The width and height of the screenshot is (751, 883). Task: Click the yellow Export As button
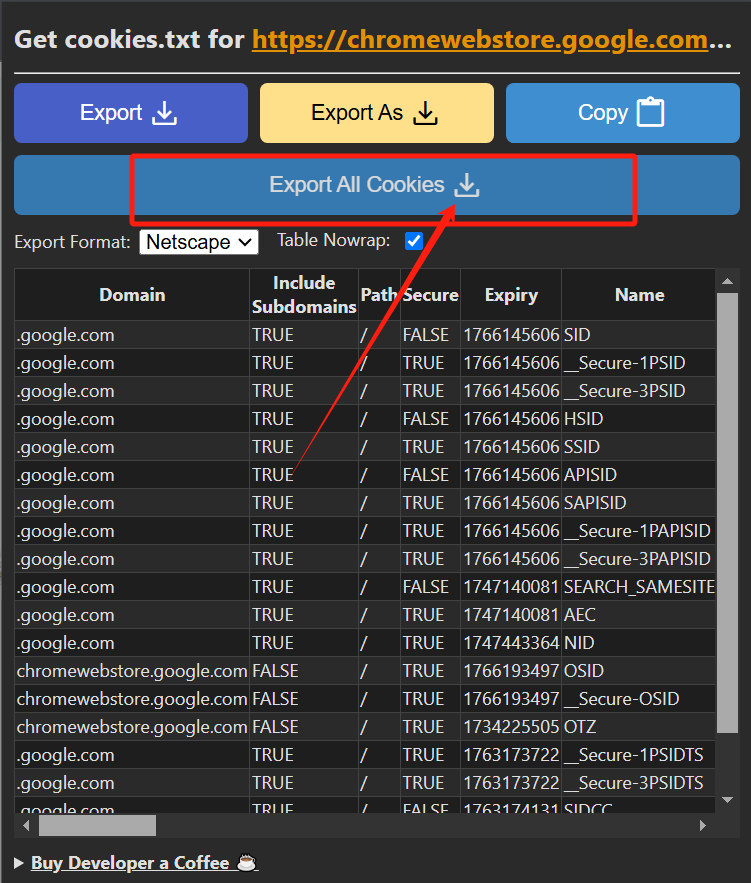377,113
